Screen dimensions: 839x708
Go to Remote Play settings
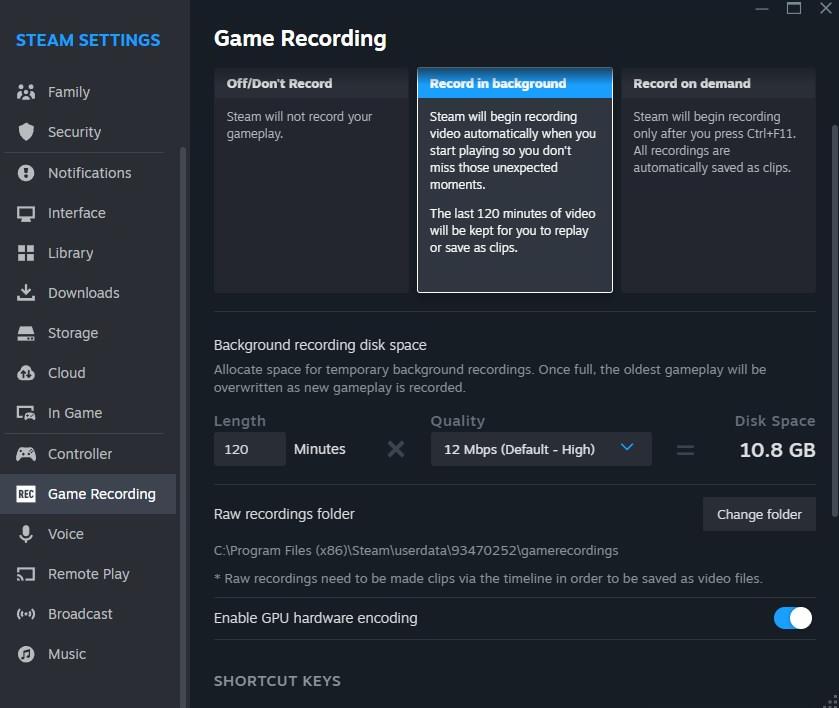[88, 574]
